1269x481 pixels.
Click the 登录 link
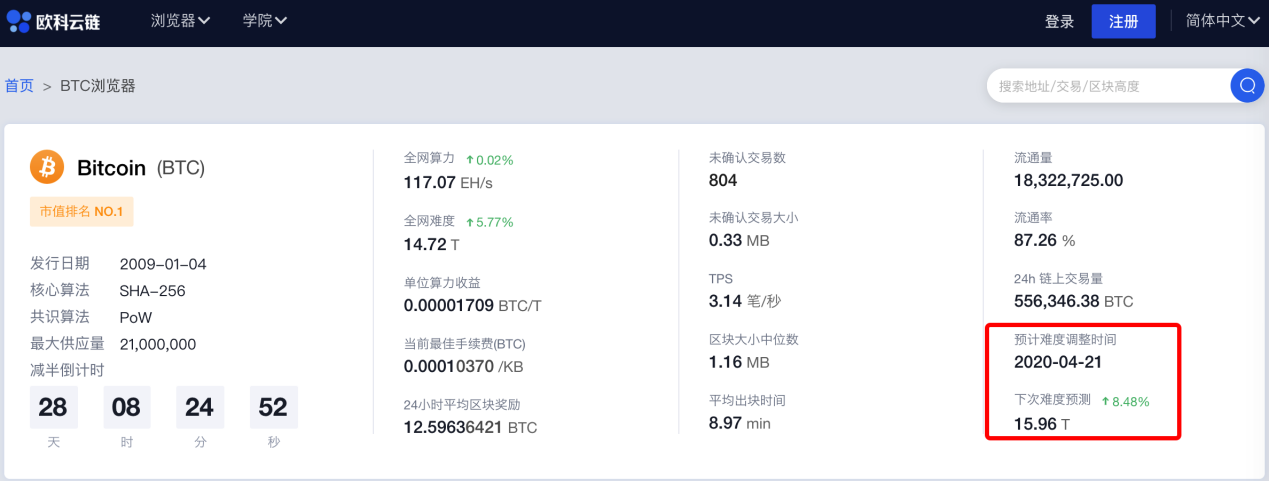1059,21
